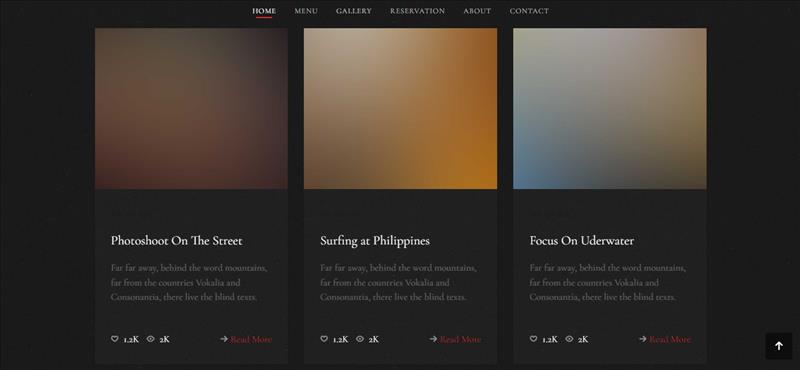Click the eye views icon on Focus On Uderwater card

569,339
